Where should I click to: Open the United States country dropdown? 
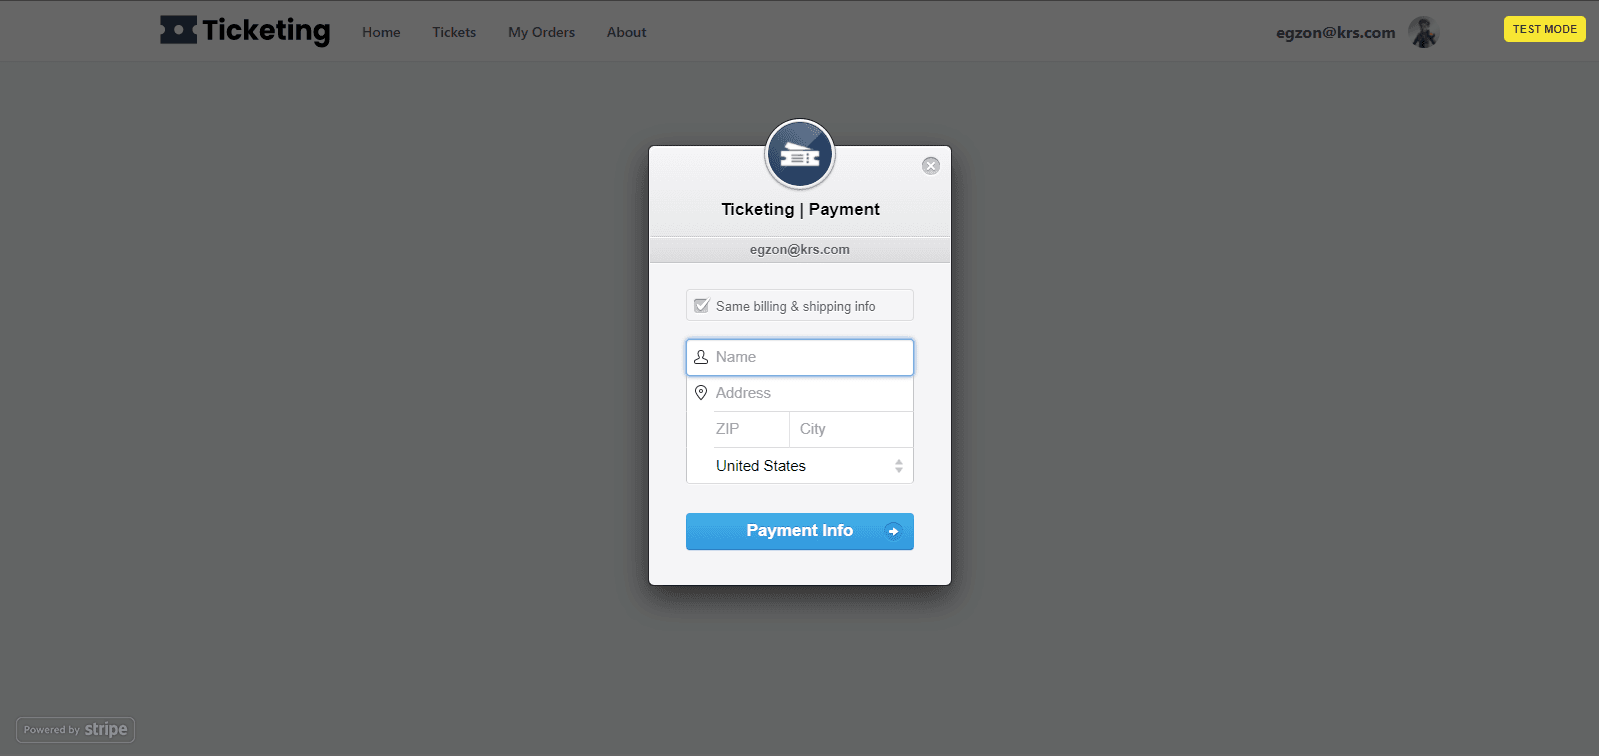click(x=799, y=466)
